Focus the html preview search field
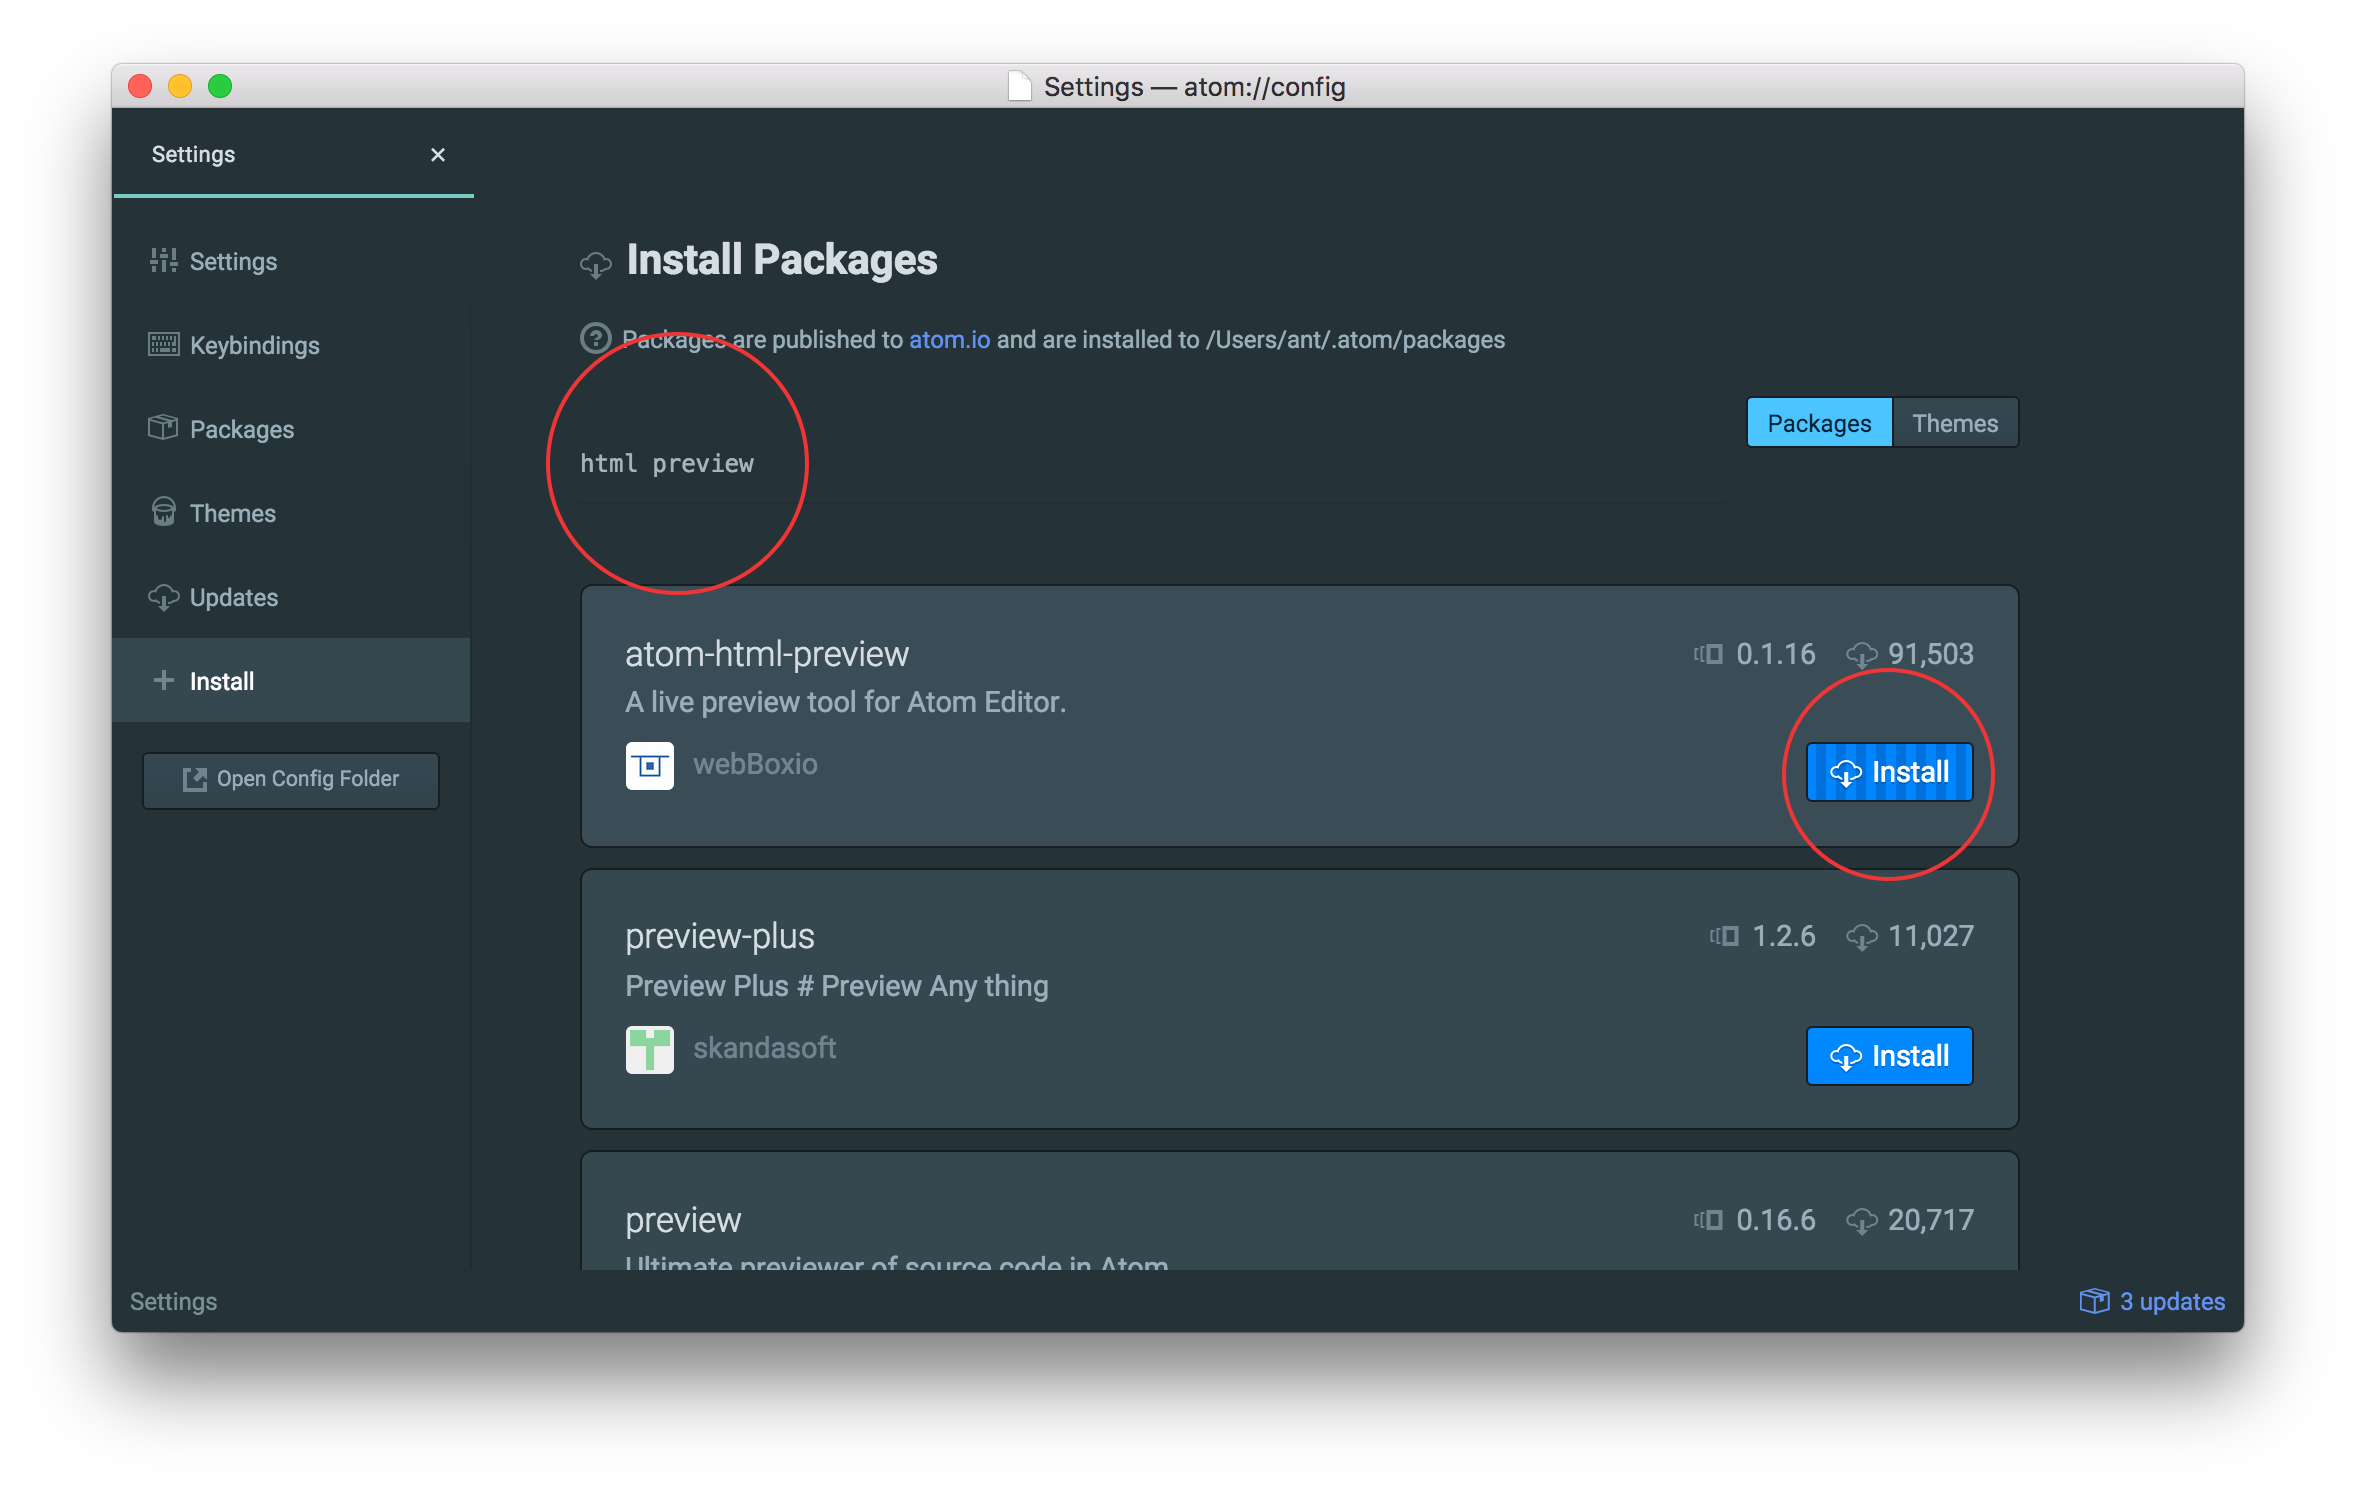2356x1492 pixels. (1150, 464)
